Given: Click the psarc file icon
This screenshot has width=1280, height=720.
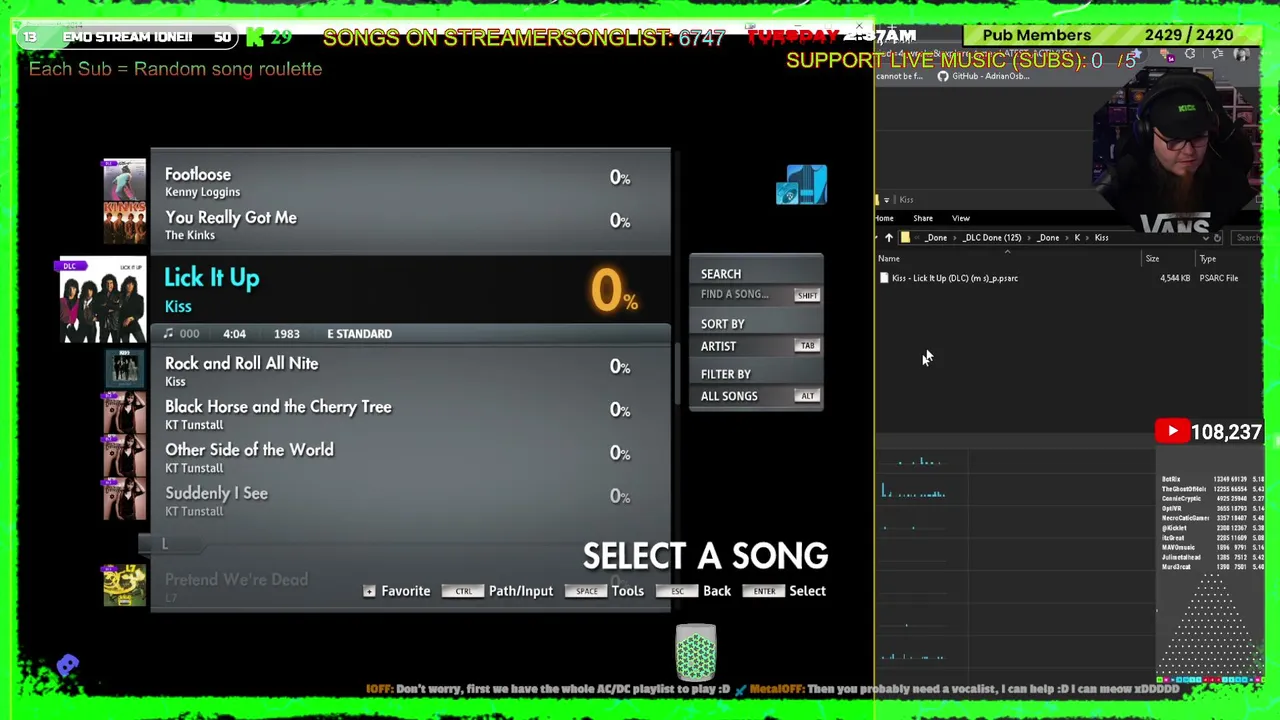Looking at the screenshot, I should coord(883,278).
